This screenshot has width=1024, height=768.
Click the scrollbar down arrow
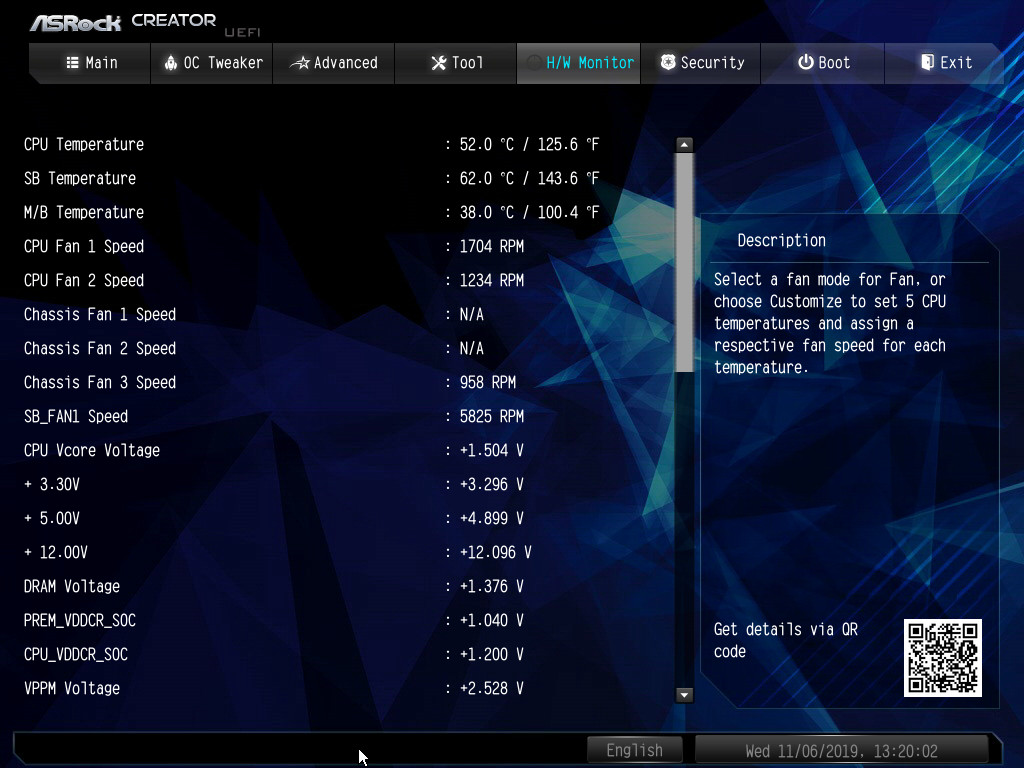point(685,694)
